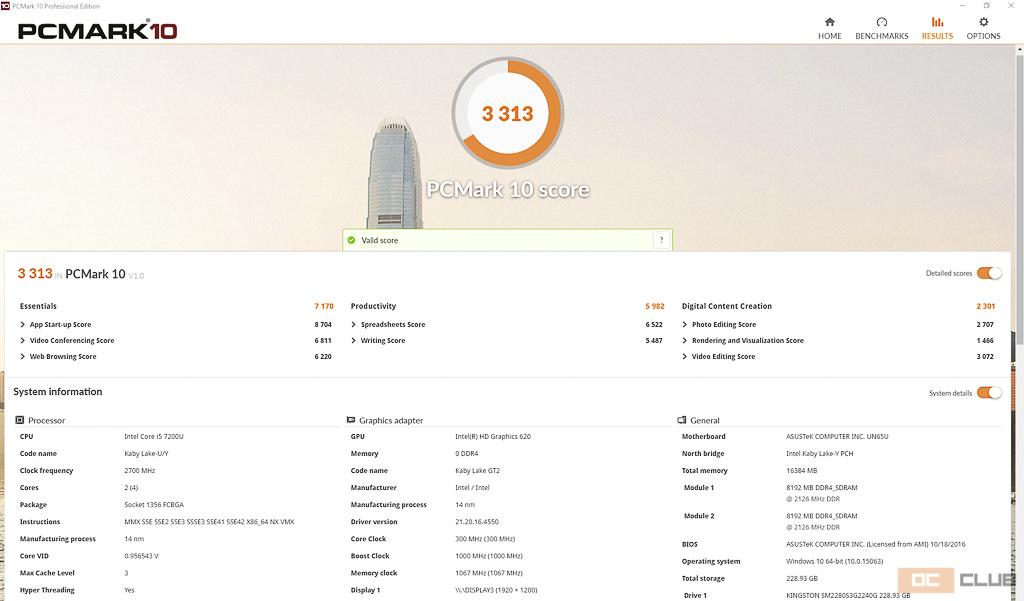Switch to the BENCHMARKS tab label
The height and width of the screenshot is (601, 1024).
pos(882,36)
